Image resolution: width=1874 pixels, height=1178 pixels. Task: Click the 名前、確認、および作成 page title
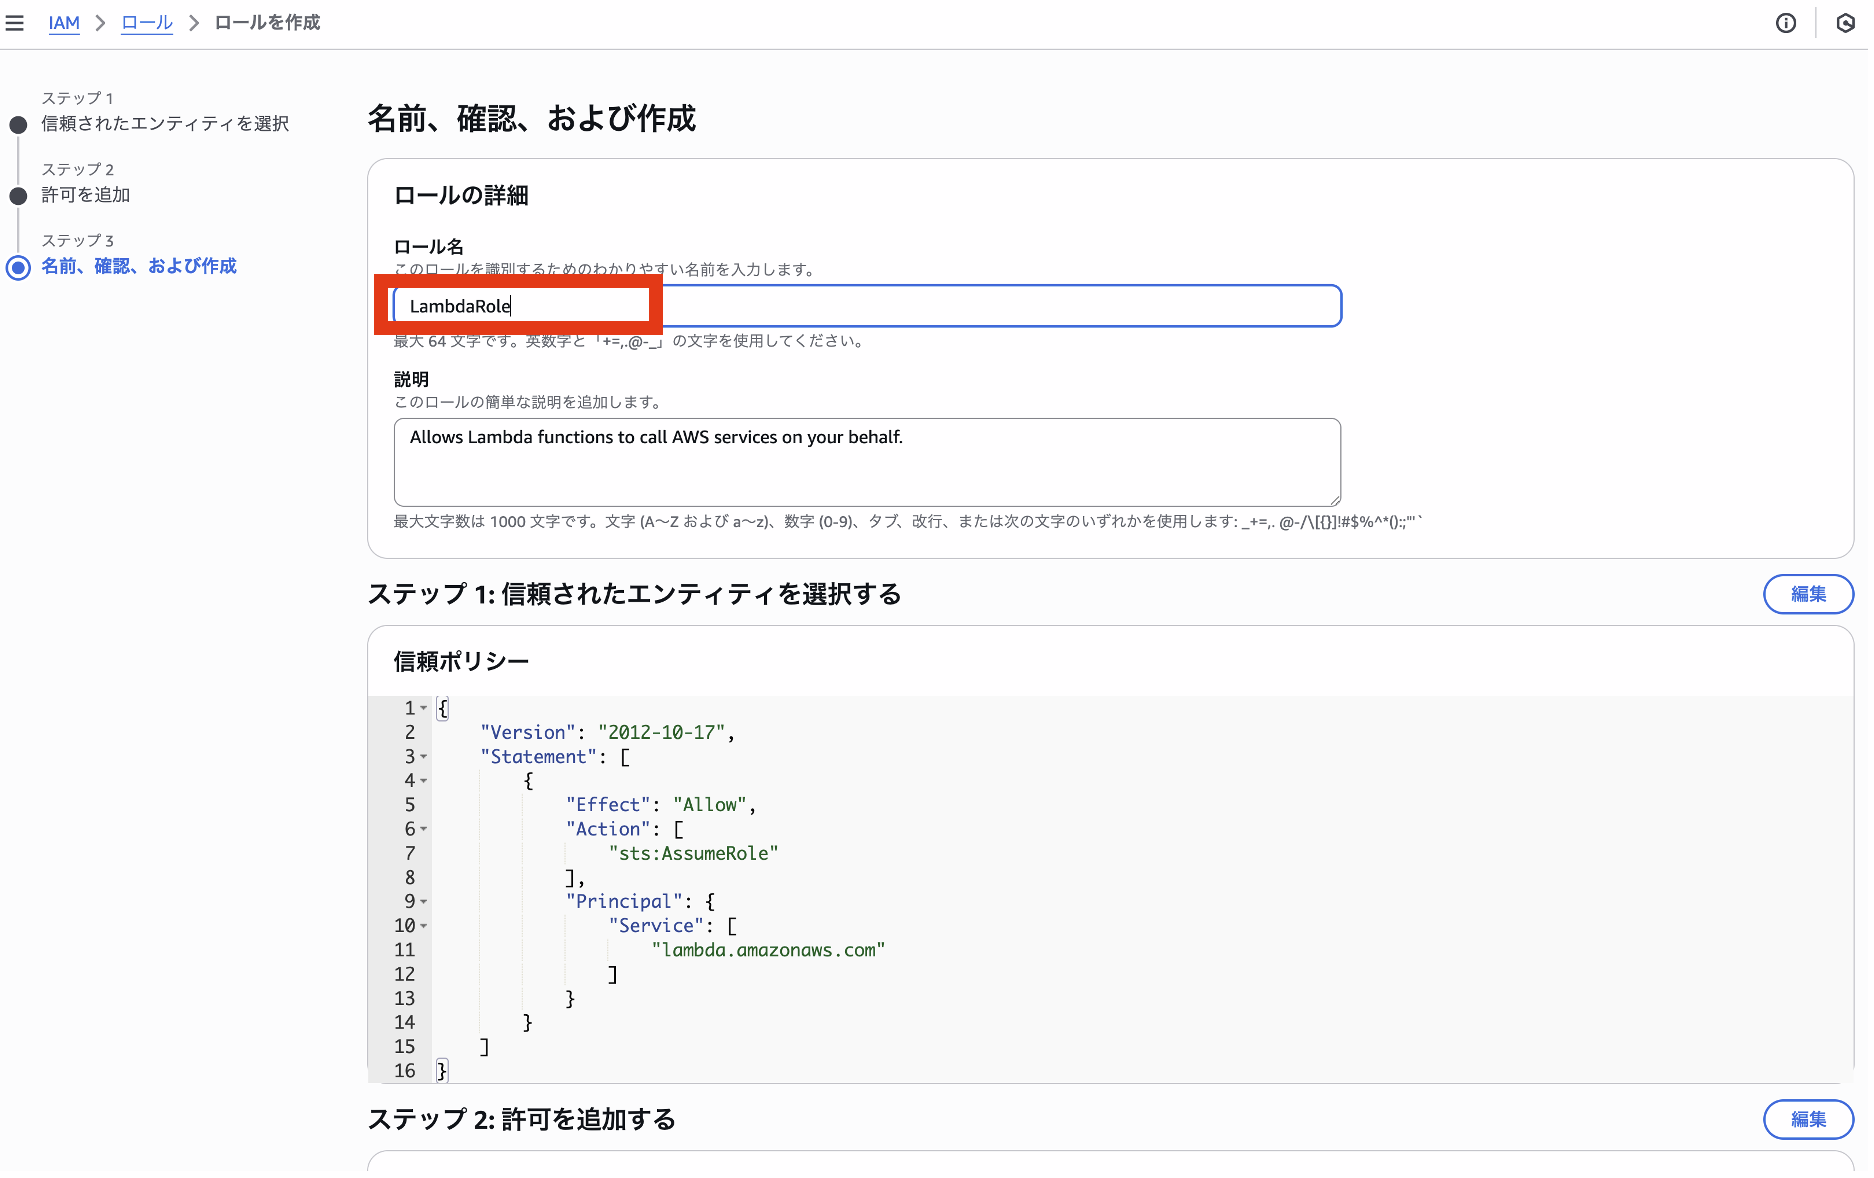[531, 119]
